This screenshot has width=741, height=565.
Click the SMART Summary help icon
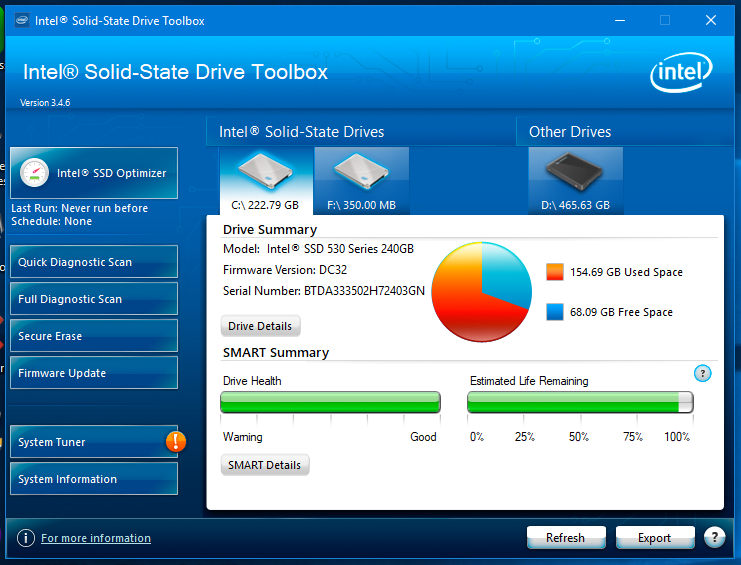pos(703,374)
